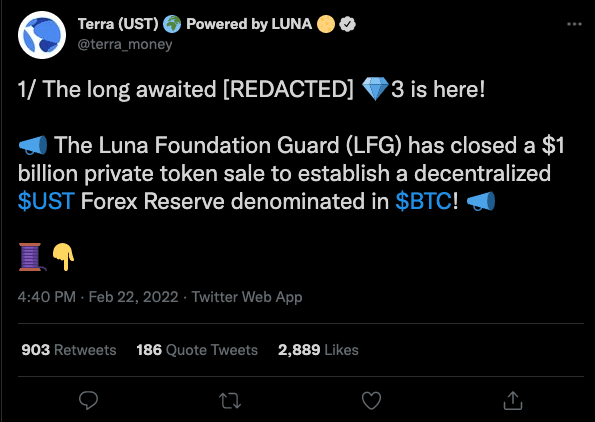Click the verified checkmark badge
595x422 pixels.
pyautogui.click(x=347, y=25)
